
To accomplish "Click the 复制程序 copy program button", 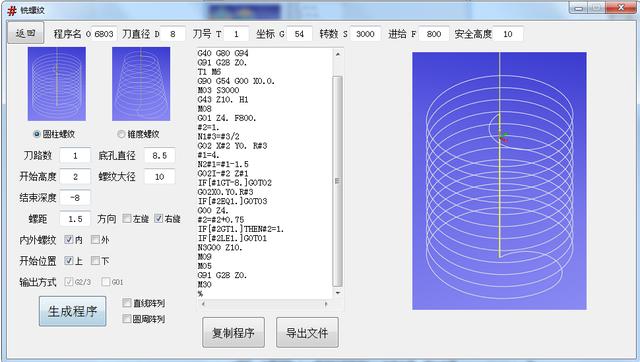I will coord(233,333).
